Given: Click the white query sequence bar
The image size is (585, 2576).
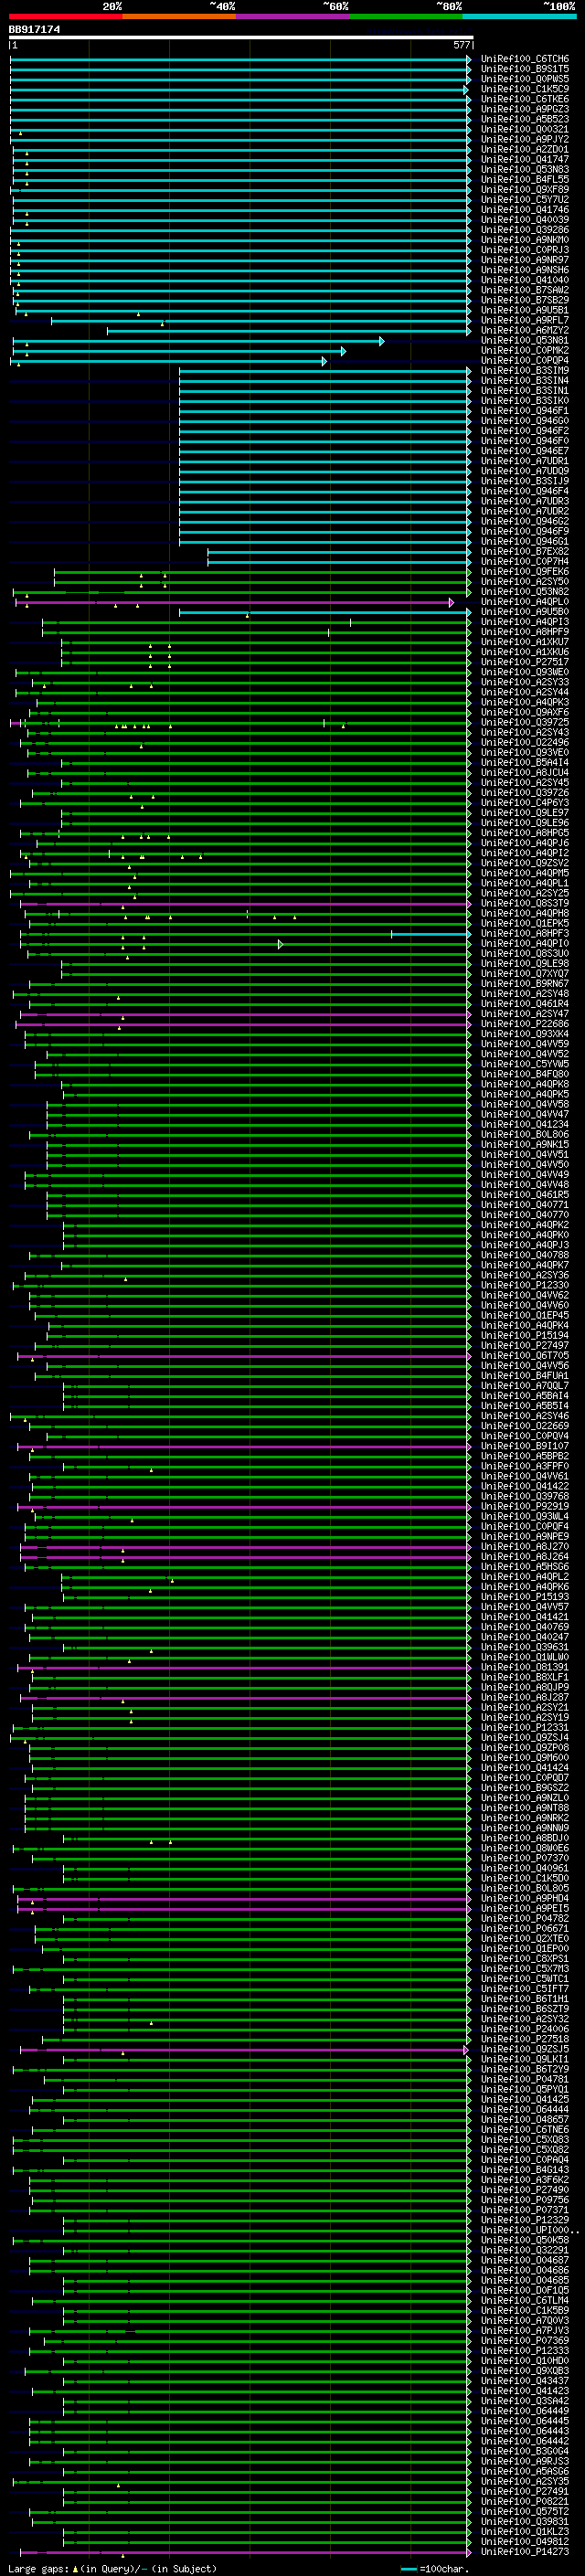Looking at the screenshot, I should click(241, 38).
